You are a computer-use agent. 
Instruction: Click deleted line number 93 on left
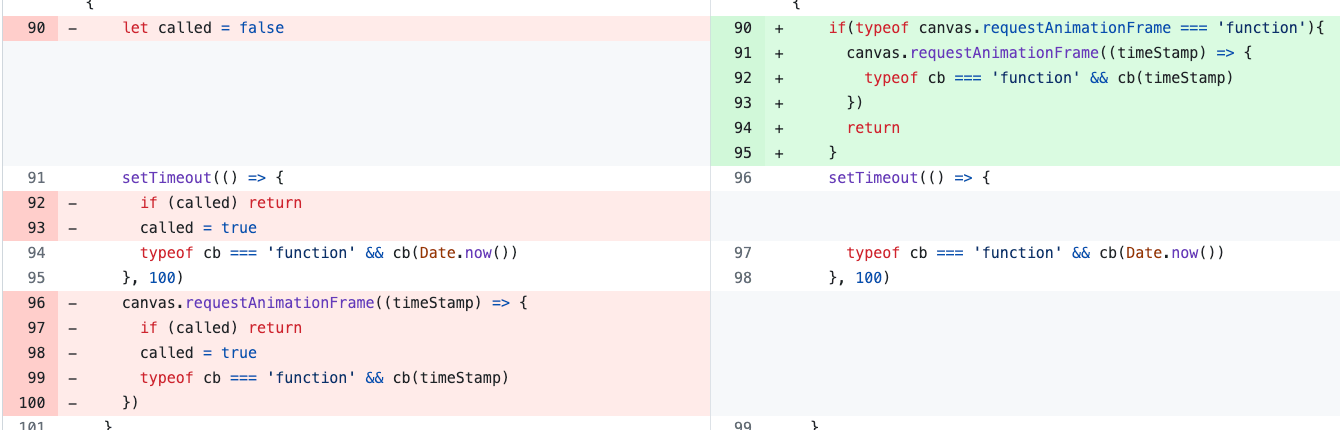click(x=36, y=228)
